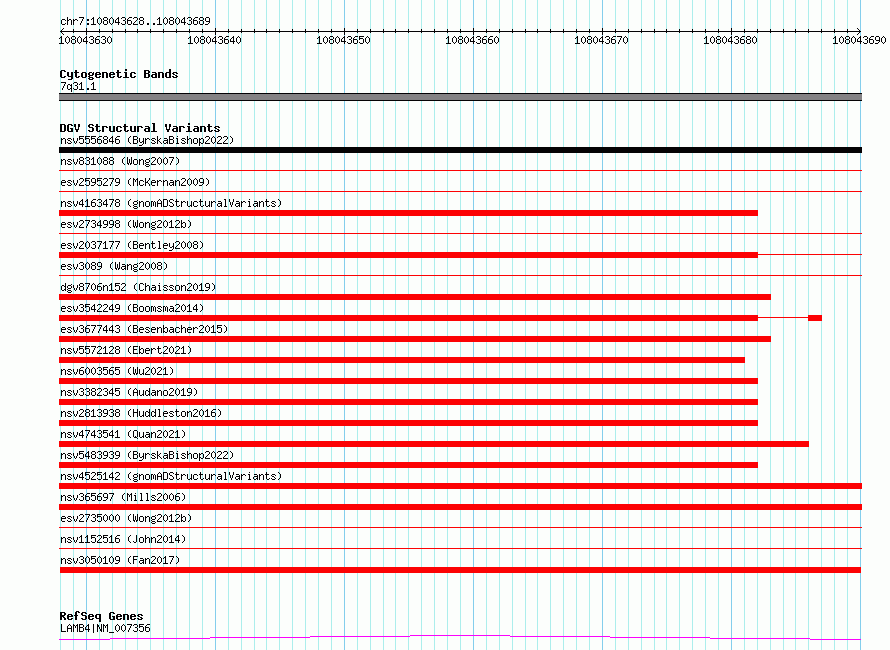Select the DGV Structural Variants track title
Image resolution: width=890 pixels, height=650 pixels.
pos(140,128)
